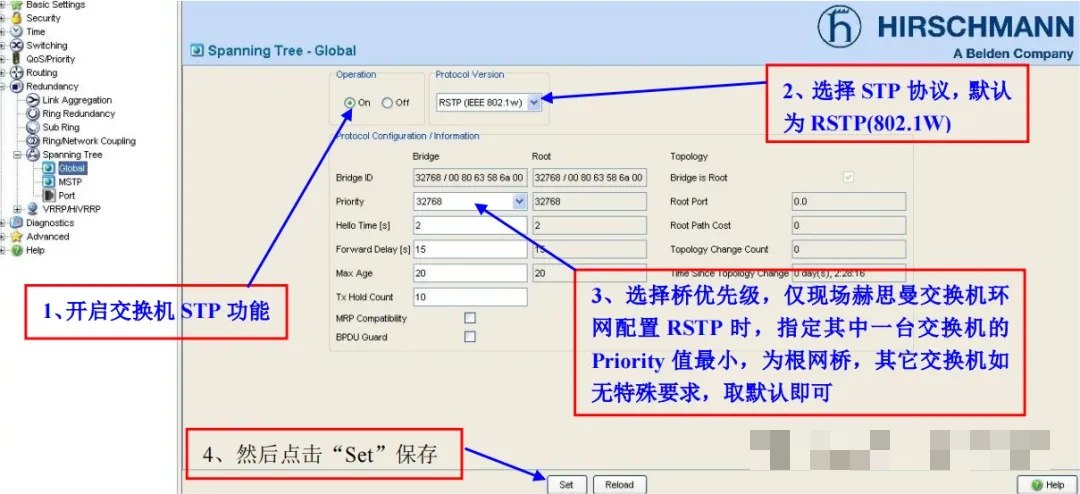Click the VRRP/HiVRRP icon
This screenshot has width=1080, height=494.
click(x=32, y=209)
